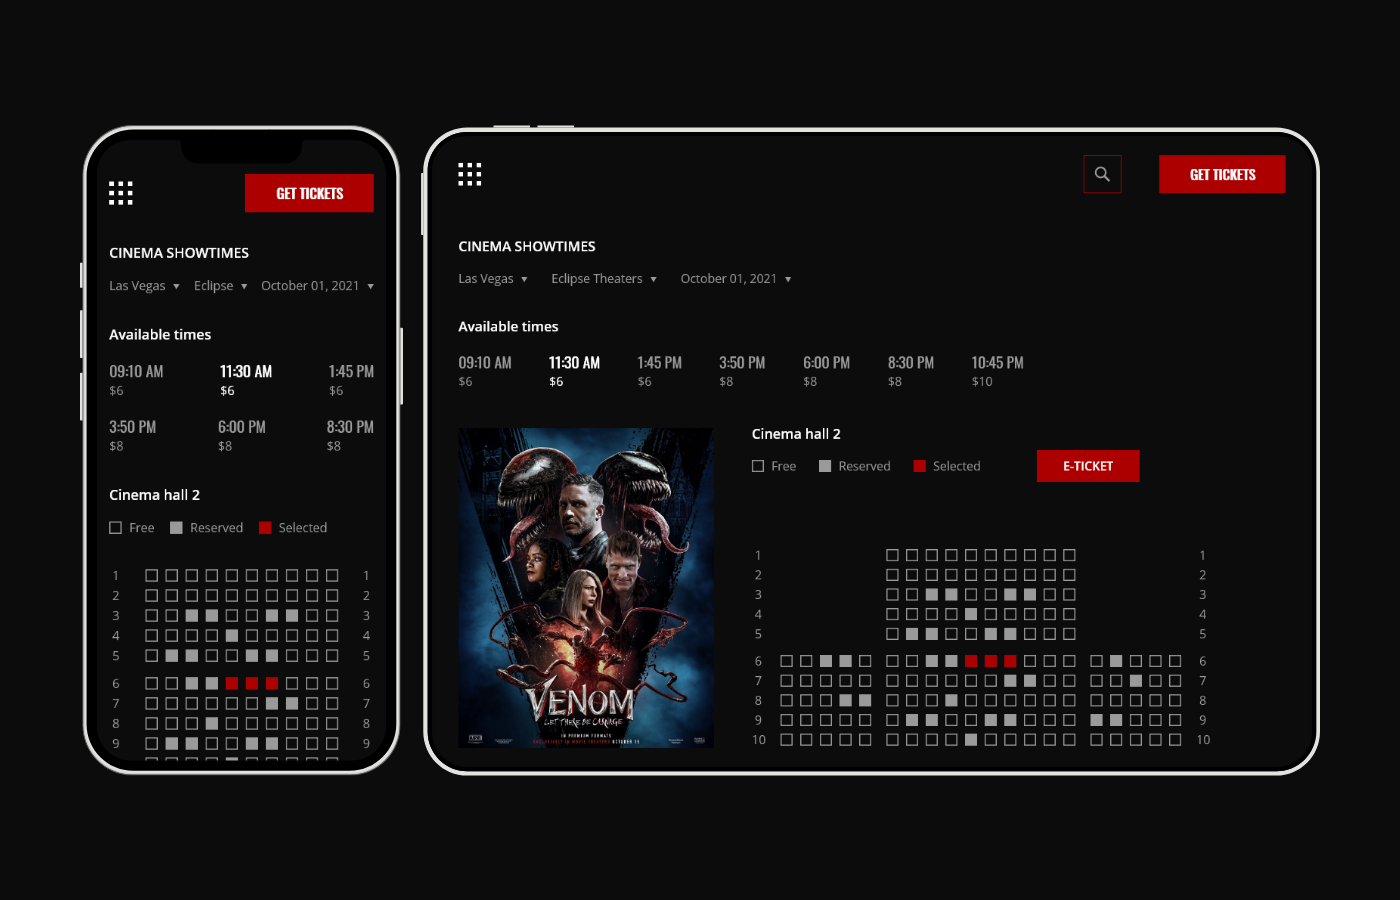Deselect the rightmost red seat in tablet row 6

point(1010,661)
